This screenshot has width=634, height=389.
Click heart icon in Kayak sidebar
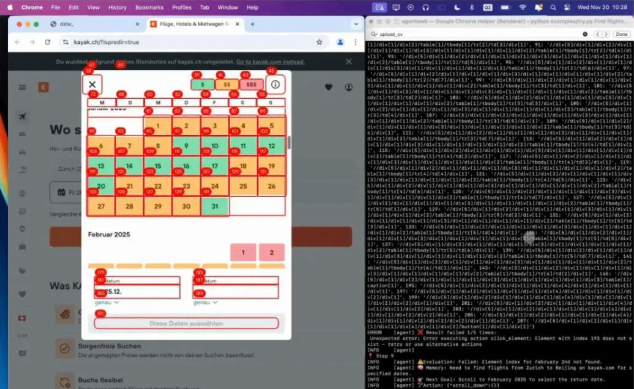(x=23, y=294)
